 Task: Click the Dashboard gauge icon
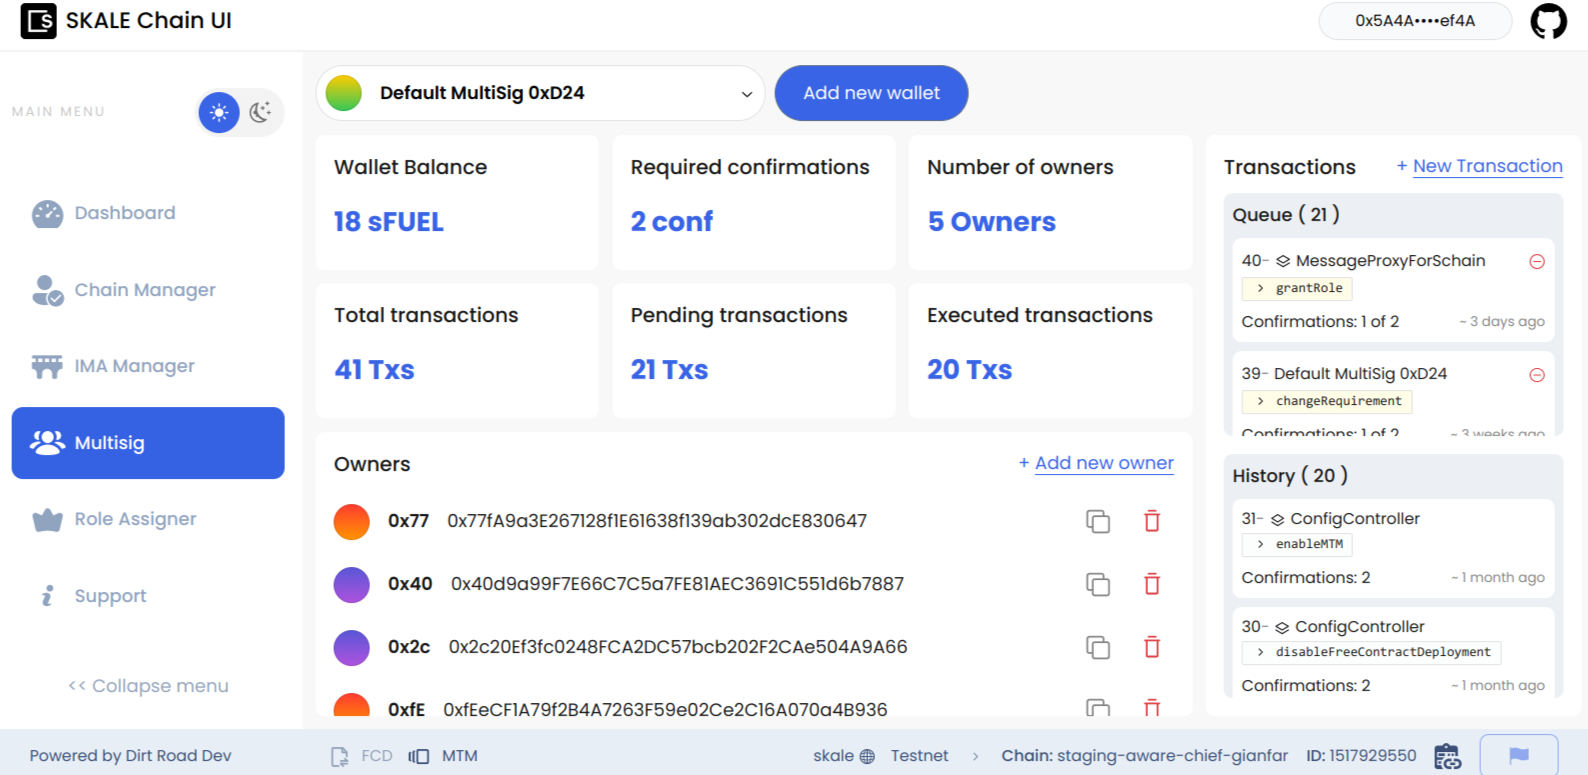click(x=47, y=213)
